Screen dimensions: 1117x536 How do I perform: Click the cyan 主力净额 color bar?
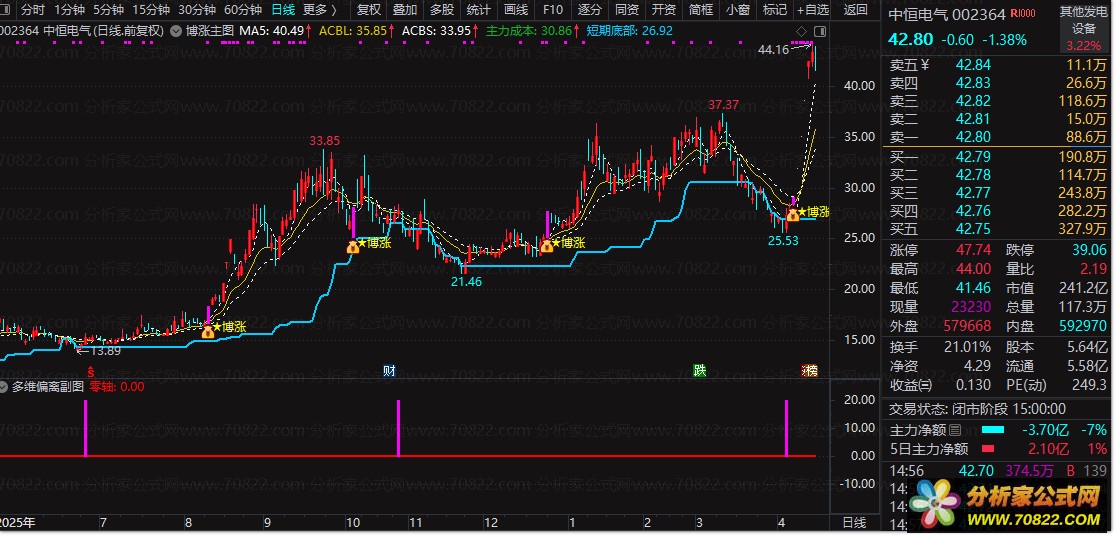992,430
